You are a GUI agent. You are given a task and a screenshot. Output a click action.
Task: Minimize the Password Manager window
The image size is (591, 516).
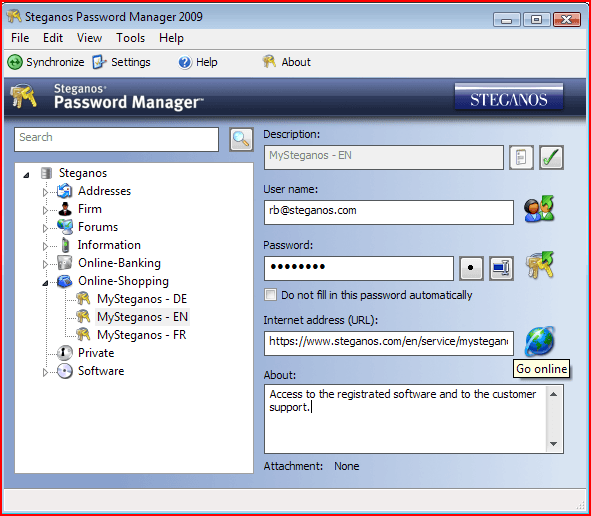coord(507,20)
